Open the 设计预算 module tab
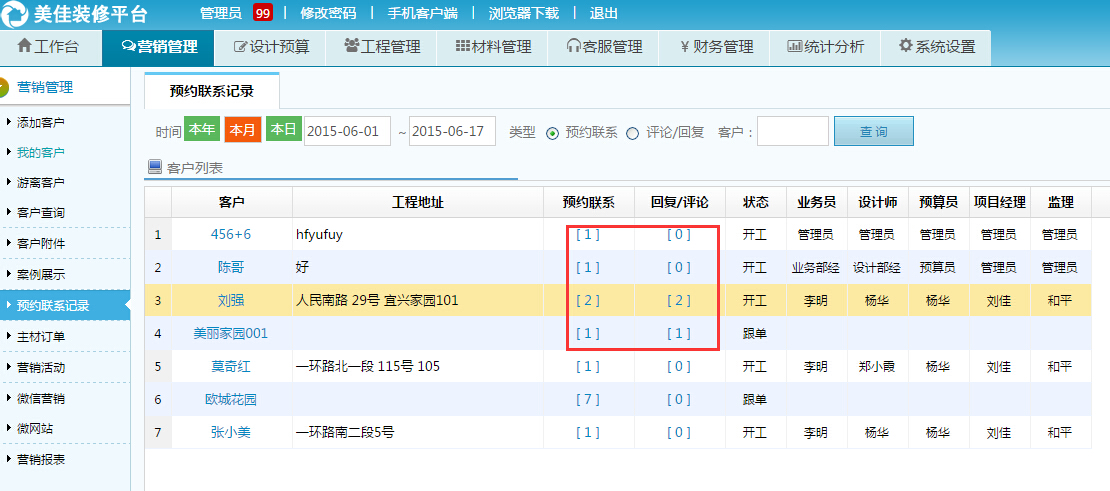This screenshot has width=1110, height=491. [271, 47]
